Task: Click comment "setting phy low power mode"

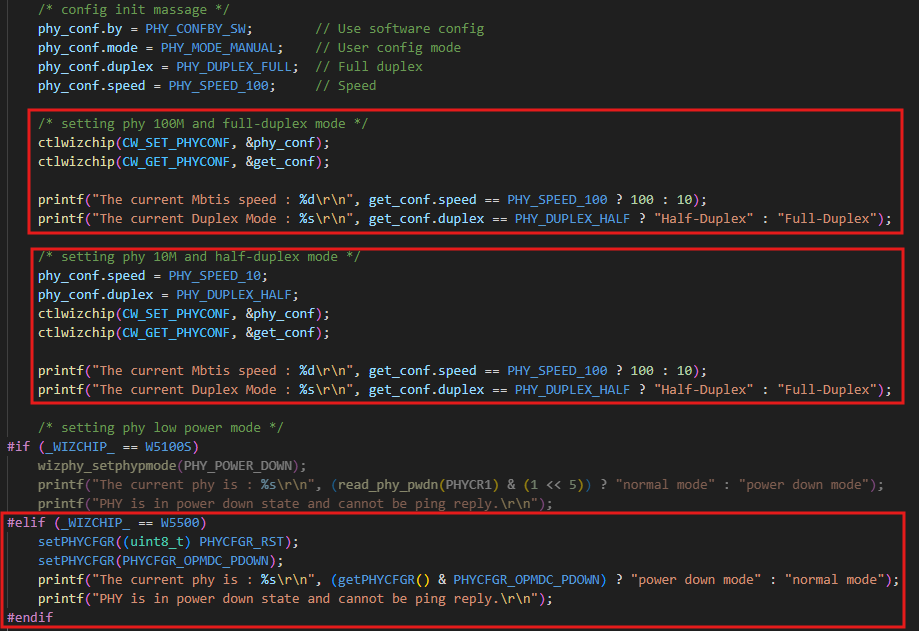Action: click(x=161, y=428)
